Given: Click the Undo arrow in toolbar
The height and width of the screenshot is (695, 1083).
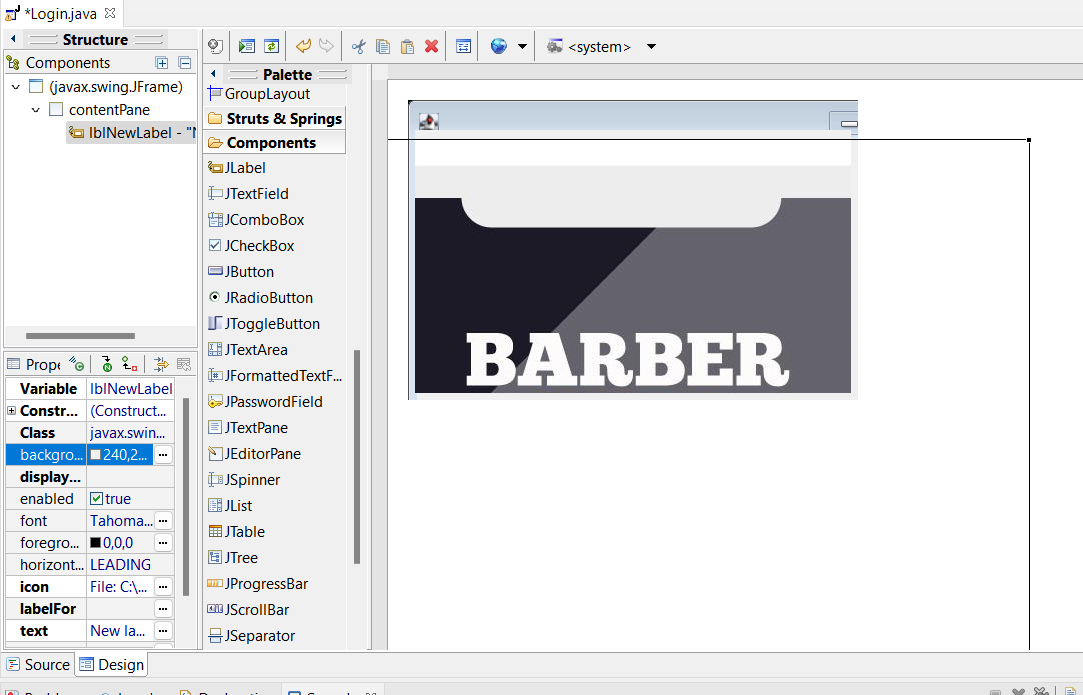Looking at the screenshot, I should [x=303, y=46].
